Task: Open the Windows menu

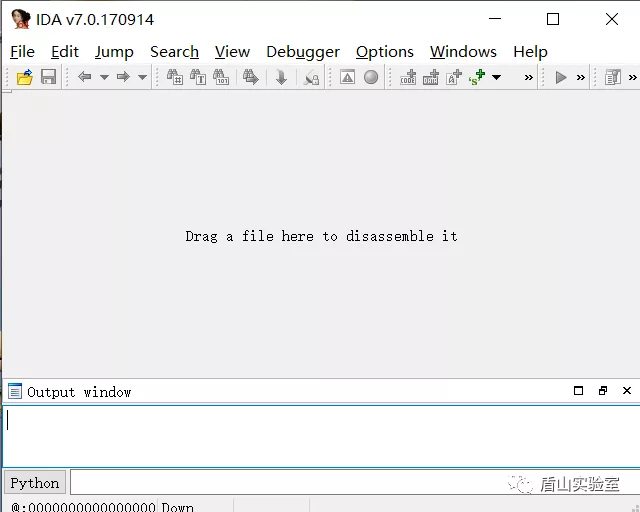Action: (x=463, y=52)
